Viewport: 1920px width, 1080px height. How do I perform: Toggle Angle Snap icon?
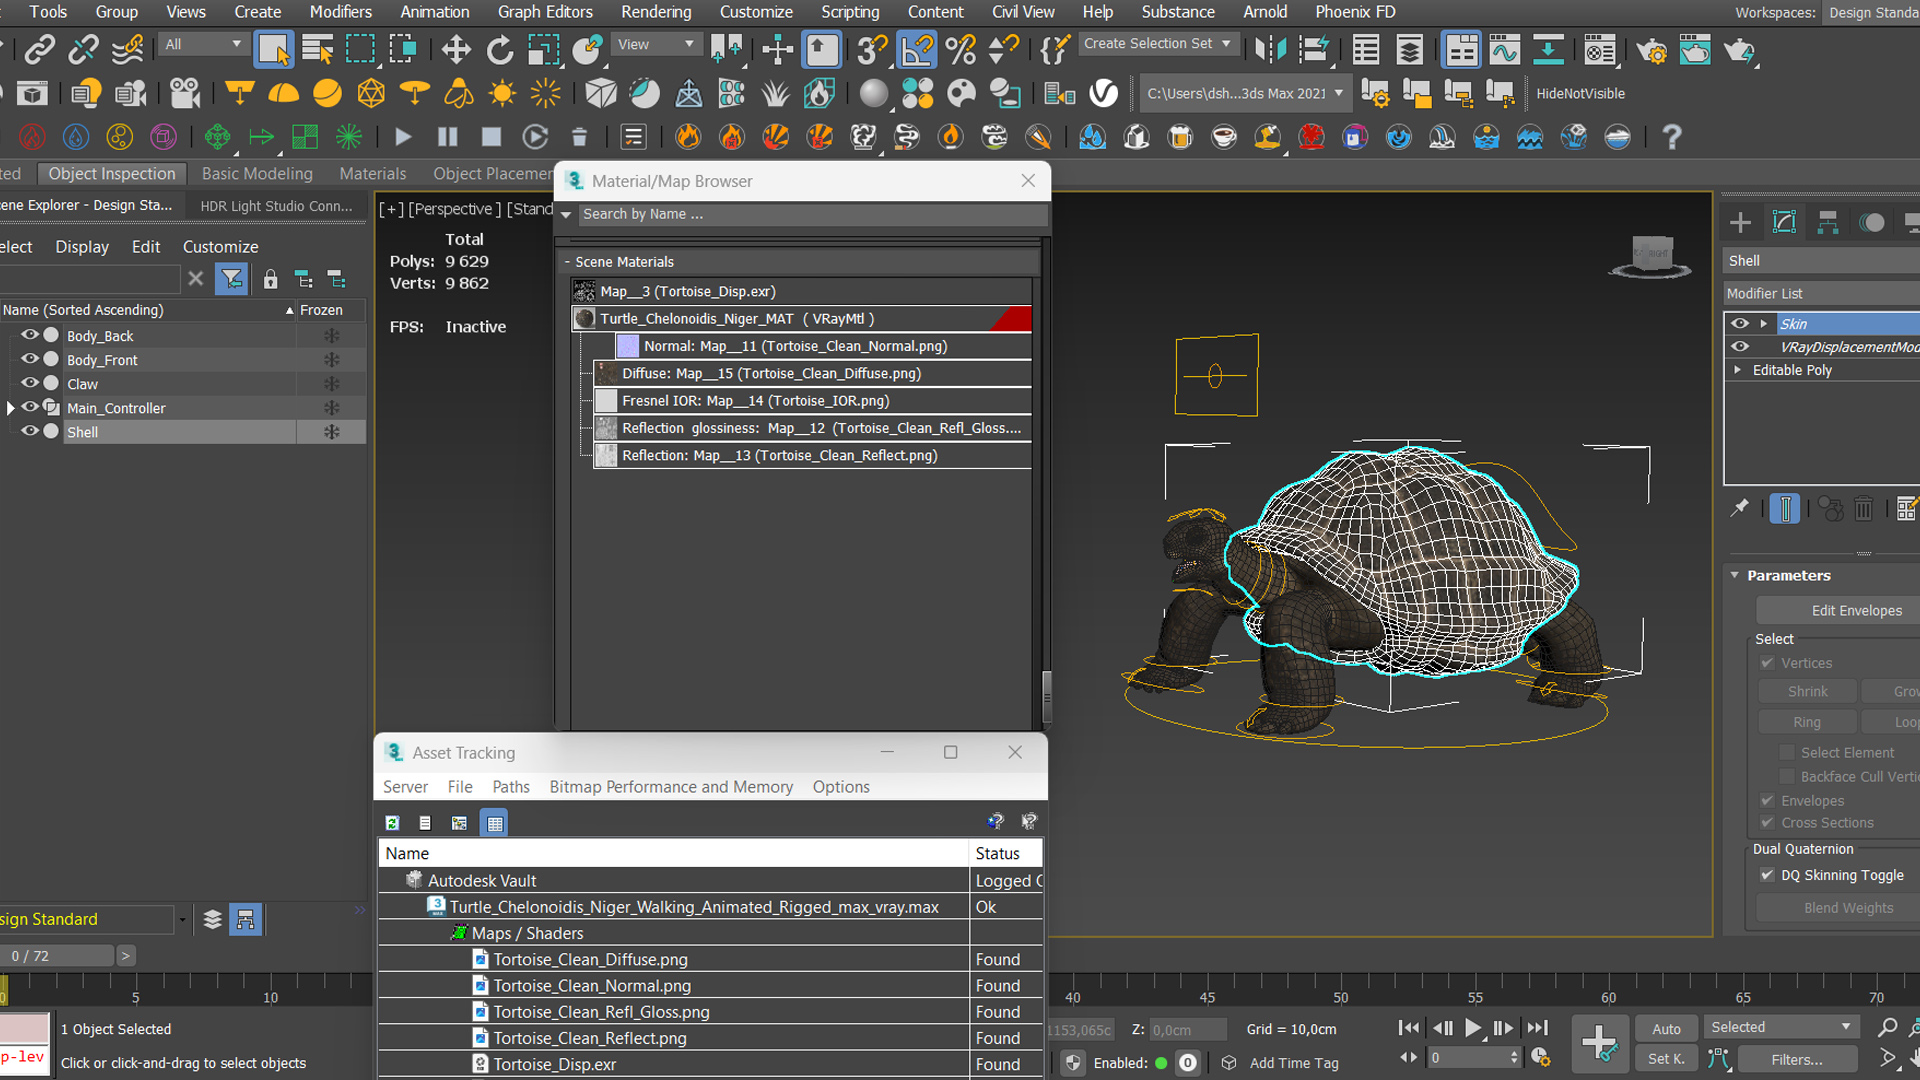point(917,49)
